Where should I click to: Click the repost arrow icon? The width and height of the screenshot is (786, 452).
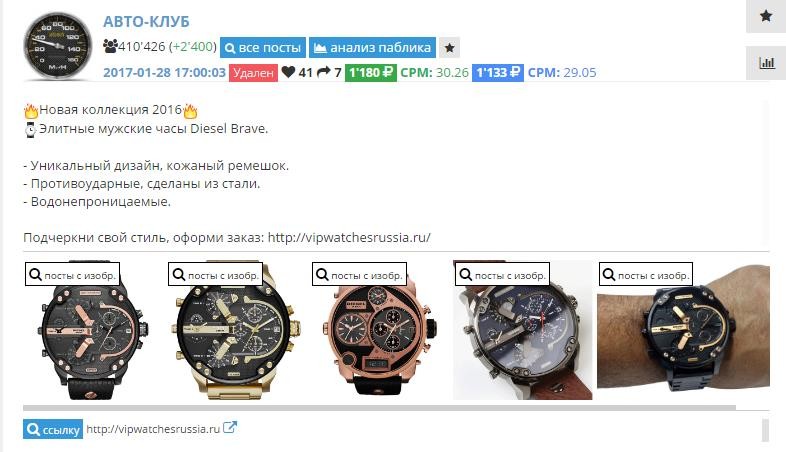coord(324,72)
